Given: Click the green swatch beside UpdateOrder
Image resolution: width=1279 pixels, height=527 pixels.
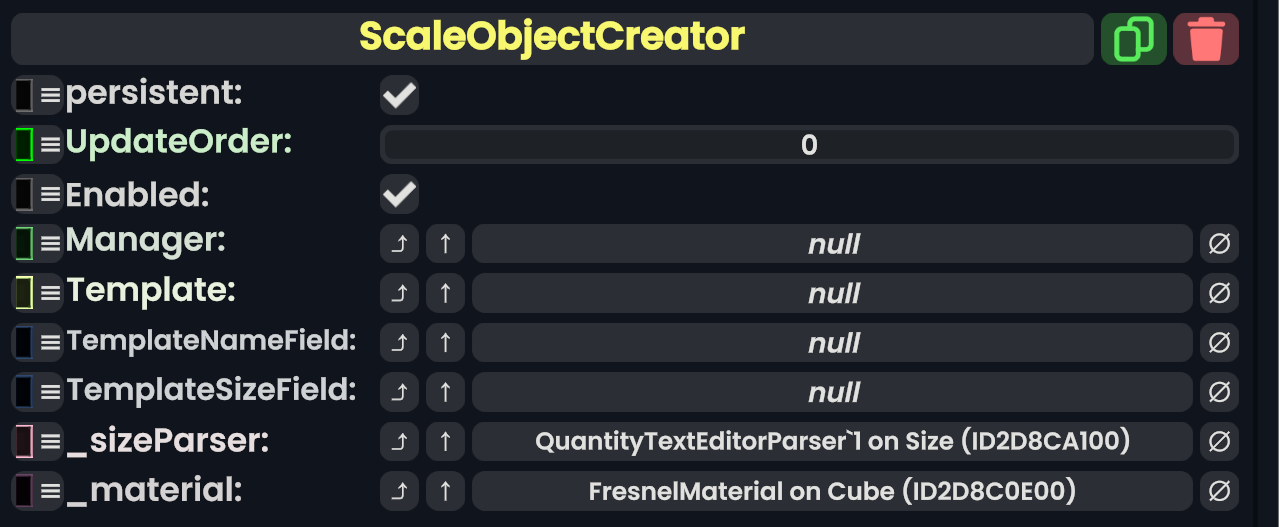Looking at the screenshot, I should click(25, 145).
